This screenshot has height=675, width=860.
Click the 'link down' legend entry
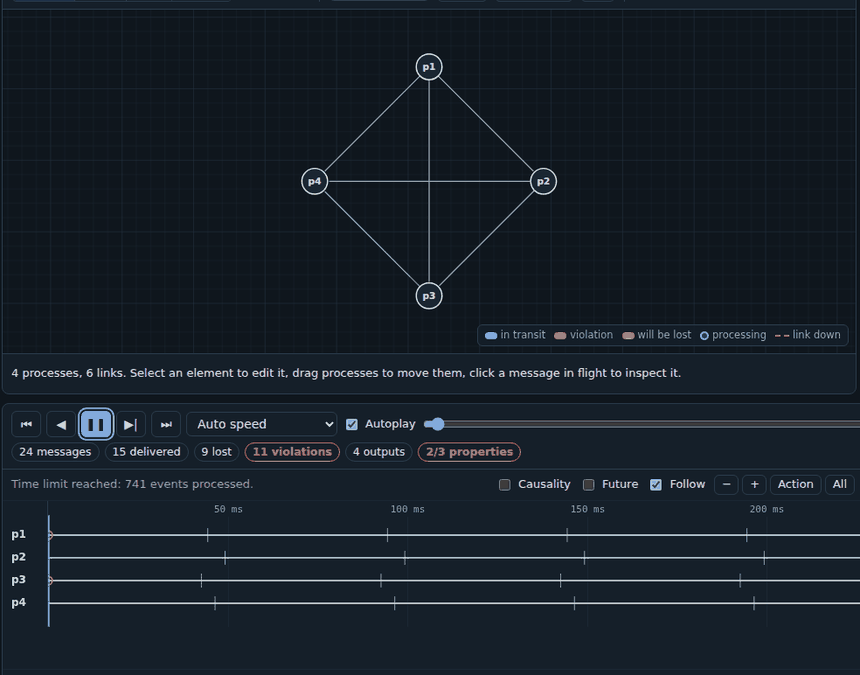coord(807,335)
